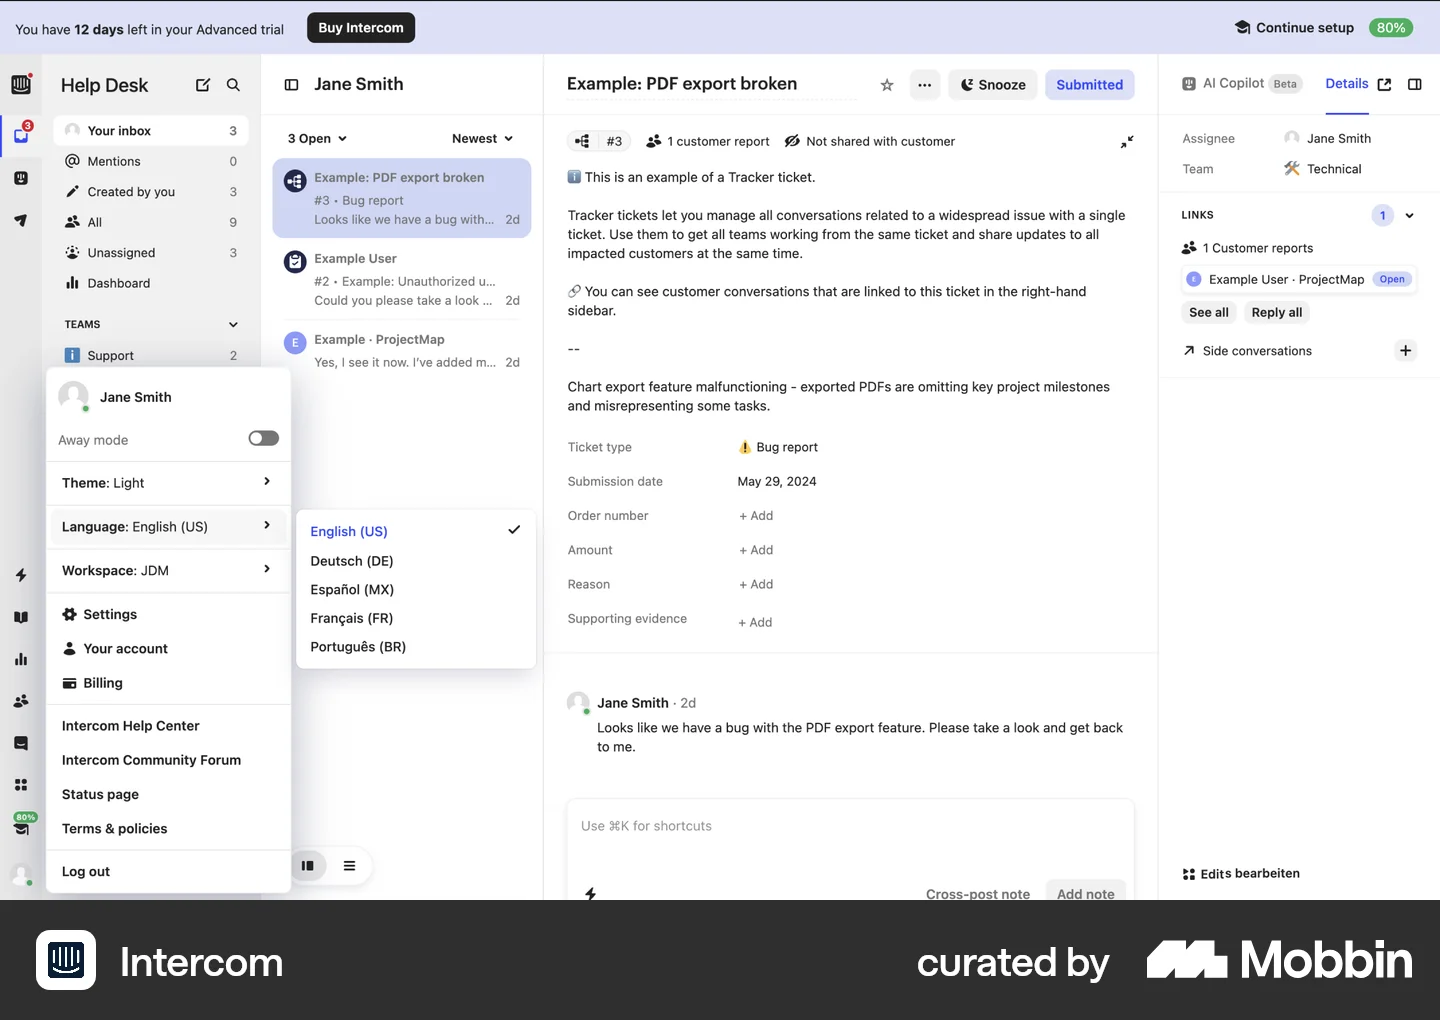Image resolution: width=1440 pixels, height=1020 pixels.
Task: Open the Contacts people icon in left rail
Action: [21, 701]
